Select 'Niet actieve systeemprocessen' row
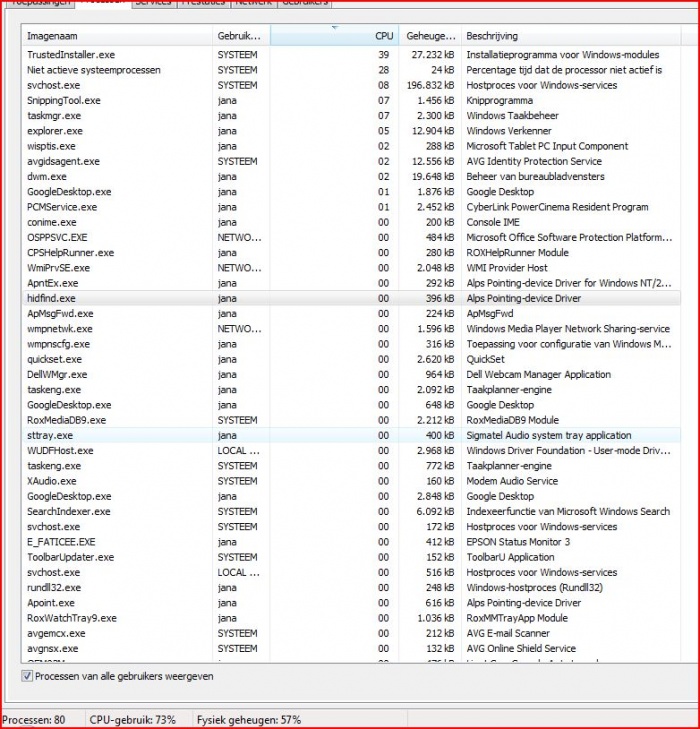The width and height of the screenshot is (700, 729). pyautogui.click(x=351, y=70)
